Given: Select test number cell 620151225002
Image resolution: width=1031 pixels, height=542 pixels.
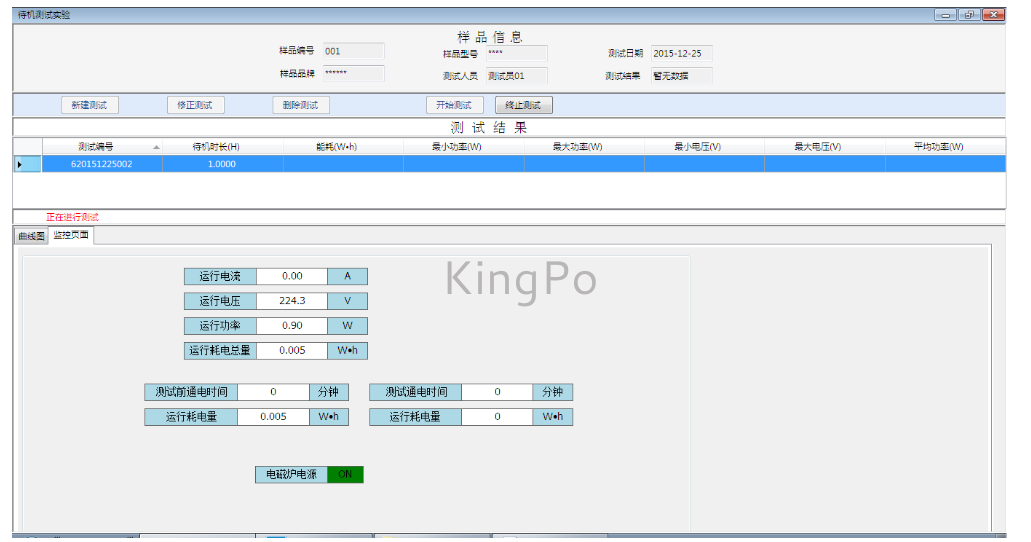Looking at the screenshot, I should click(102, 164).
